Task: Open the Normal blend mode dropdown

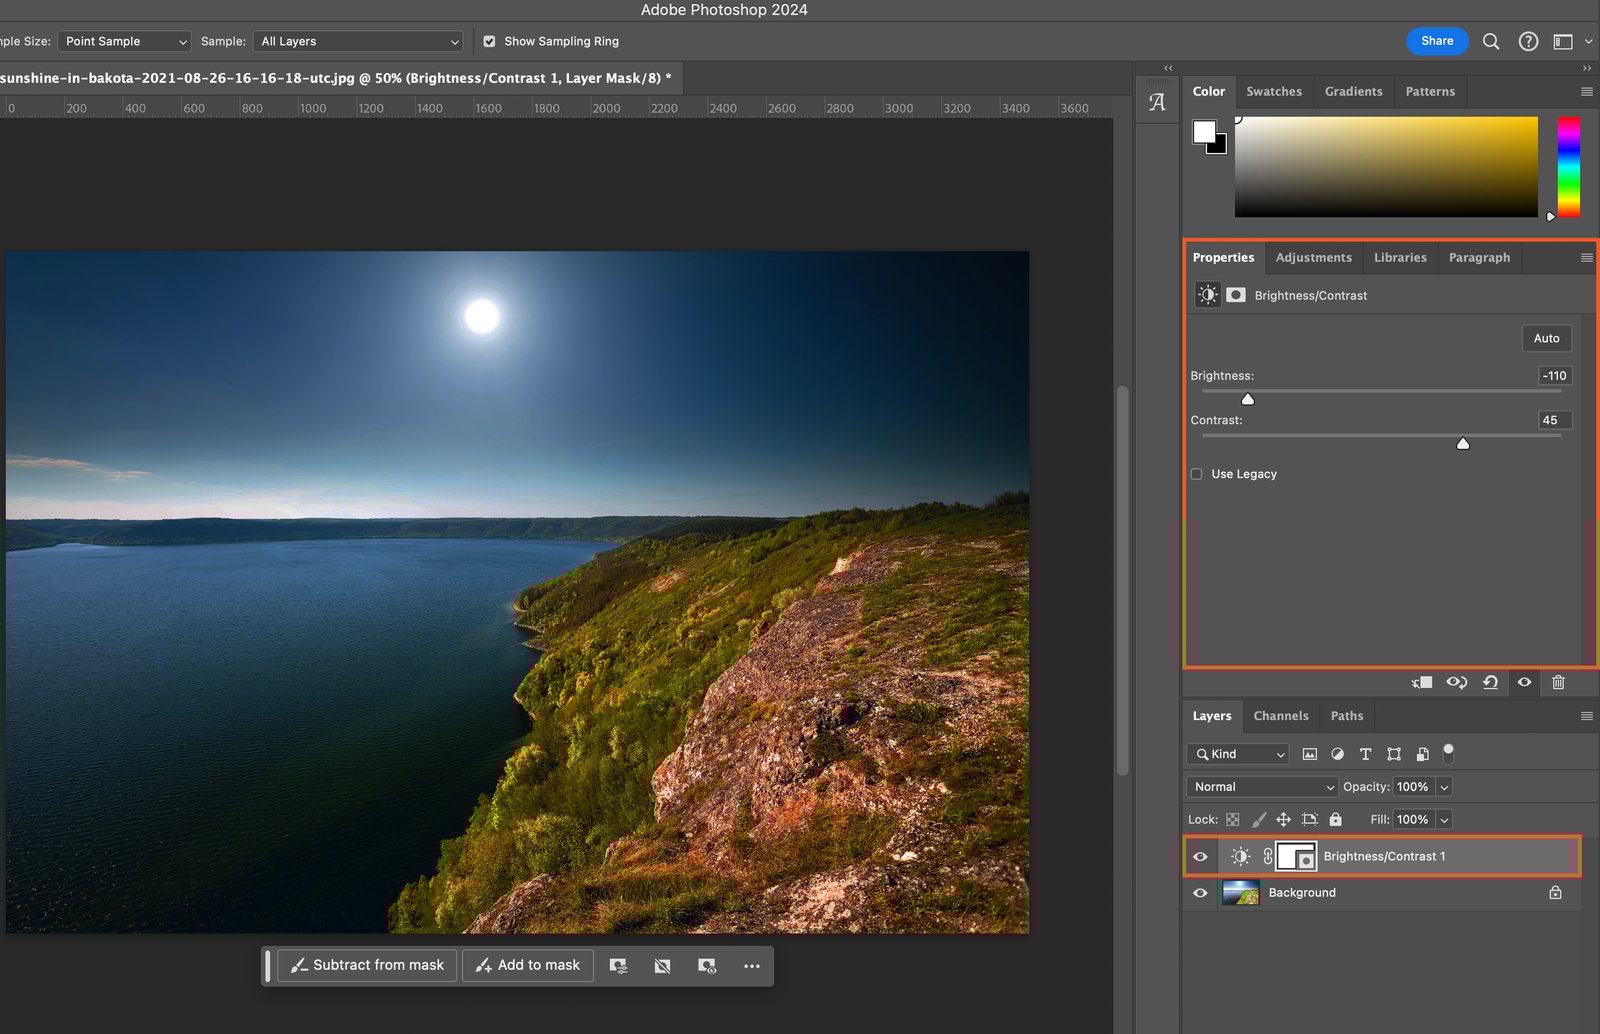Action: (1262, 787)
